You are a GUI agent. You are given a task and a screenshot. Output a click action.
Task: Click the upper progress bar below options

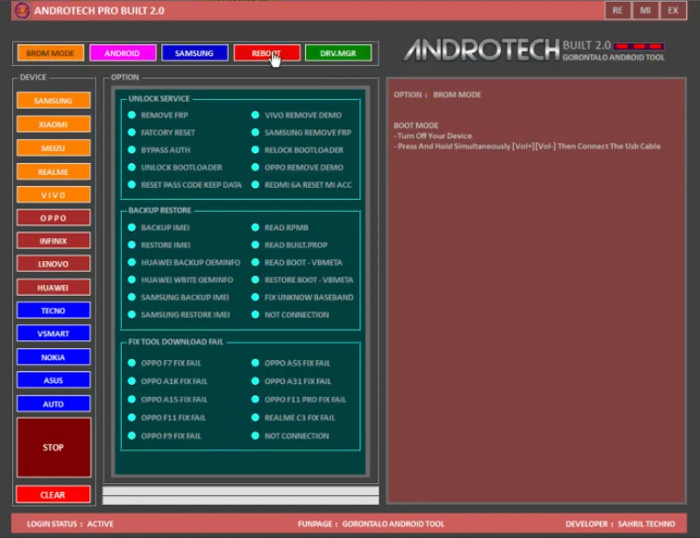pos(241,491)
